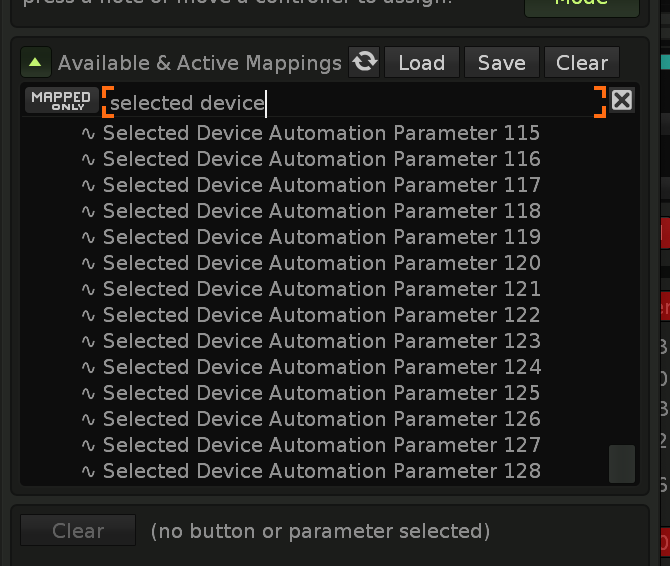Toggle the Mapped Only filter

(x=61, y=101)
